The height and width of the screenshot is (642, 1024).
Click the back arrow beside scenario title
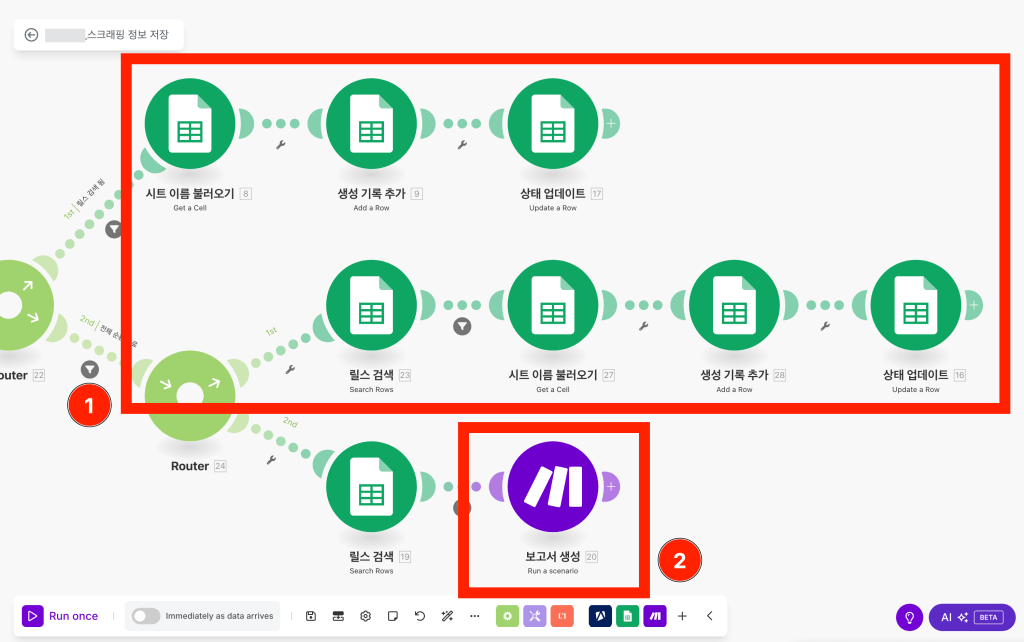pyautogui.click(x=31, y=35)
